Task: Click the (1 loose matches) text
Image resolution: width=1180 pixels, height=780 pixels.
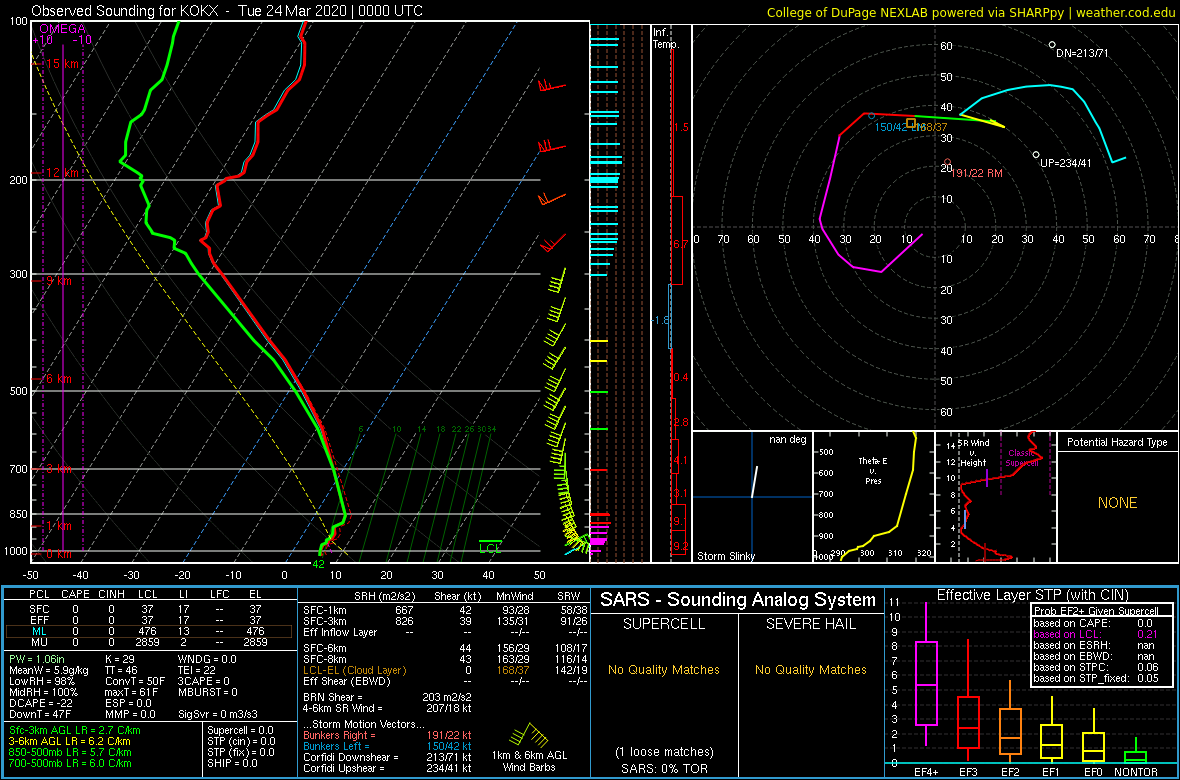Action: [x=664, y=751]
